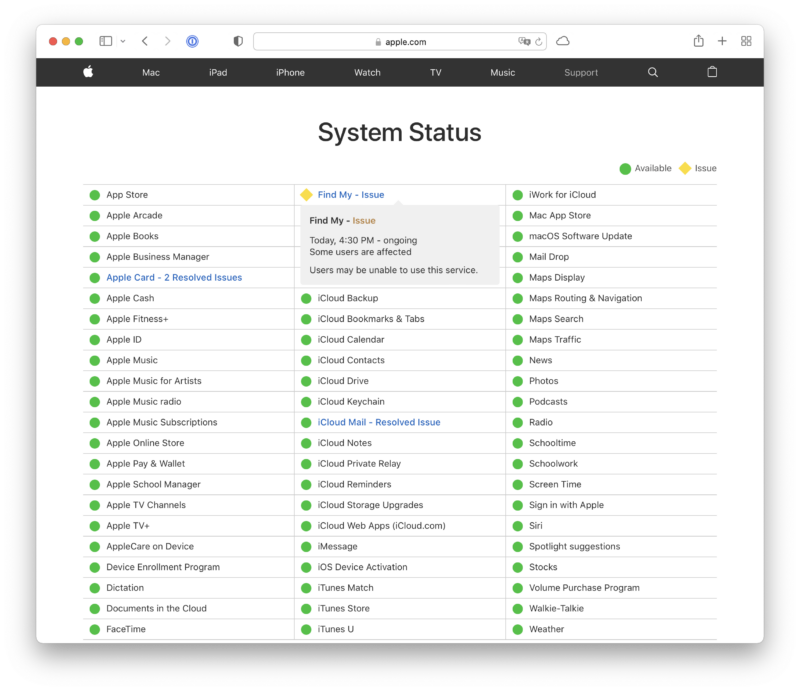Open the Share icon in toolbar
This screenshot has height=691, width=800.
[698, 41]
